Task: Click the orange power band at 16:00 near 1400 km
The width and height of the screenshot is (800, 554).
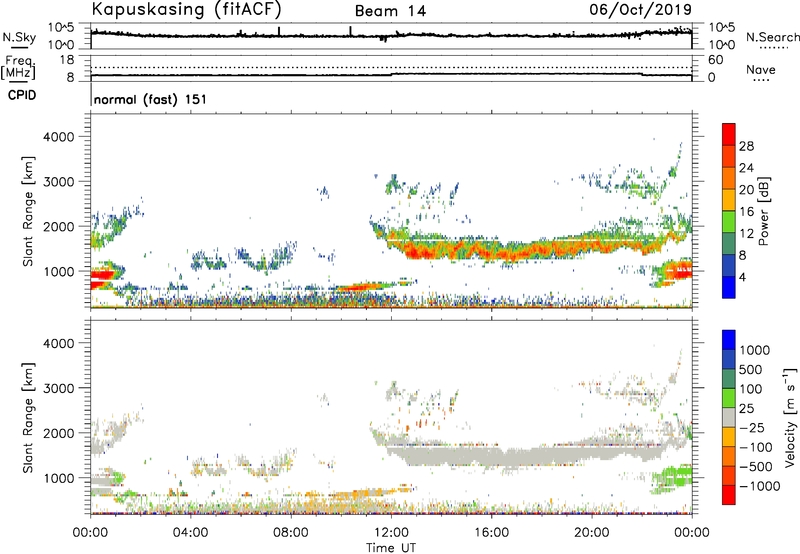Action: (491, 251)
